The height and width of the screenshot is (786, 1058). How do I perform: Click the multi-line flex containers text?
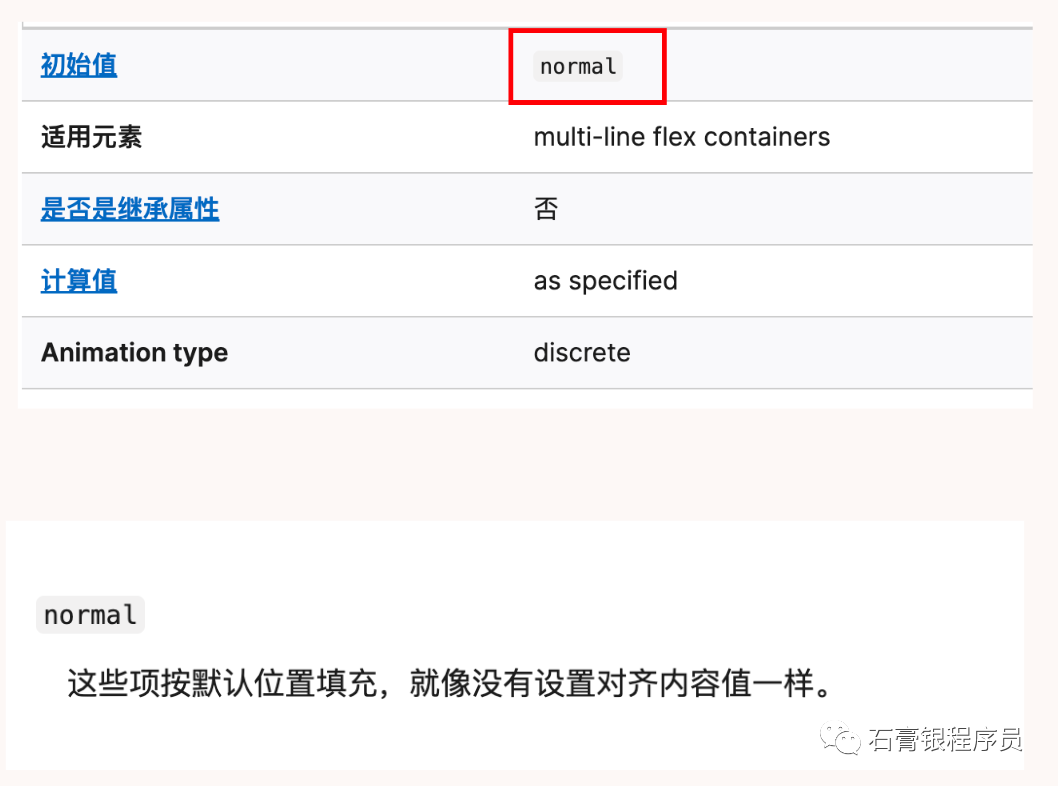click(681, 137)
